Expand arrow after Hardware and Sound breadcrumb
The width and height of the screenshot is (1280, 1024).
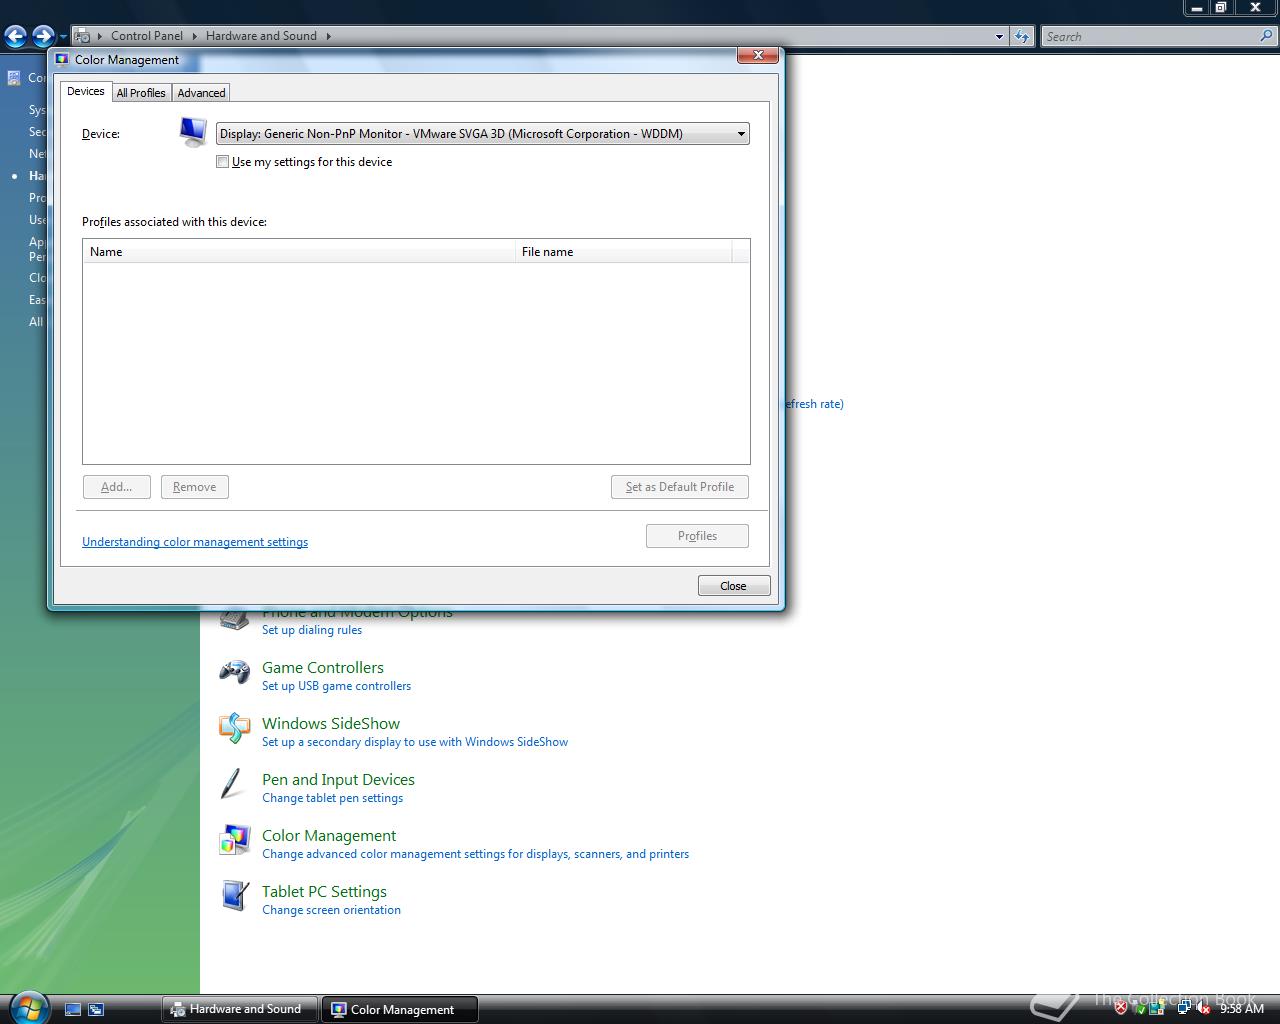(328, 36)
